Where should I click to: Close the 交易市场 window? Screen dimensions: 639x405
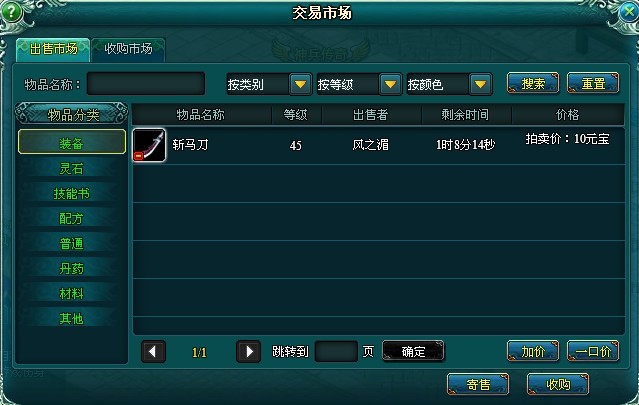[x=628, y=12]
